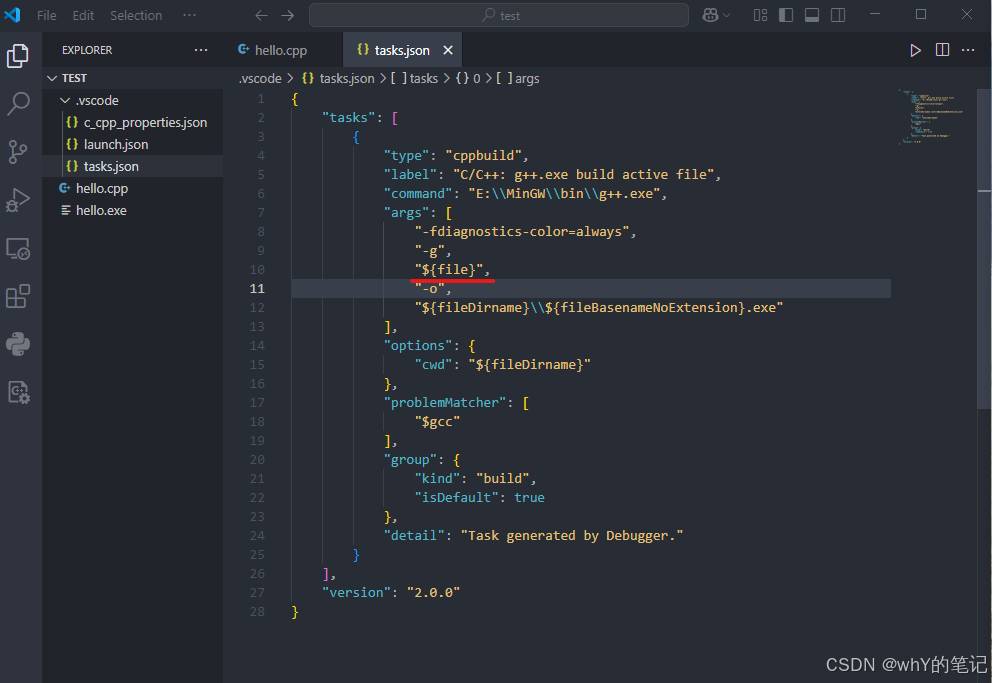Open the Explorer view in activity bar
The image size is (992, 683).
click(18, 56)
